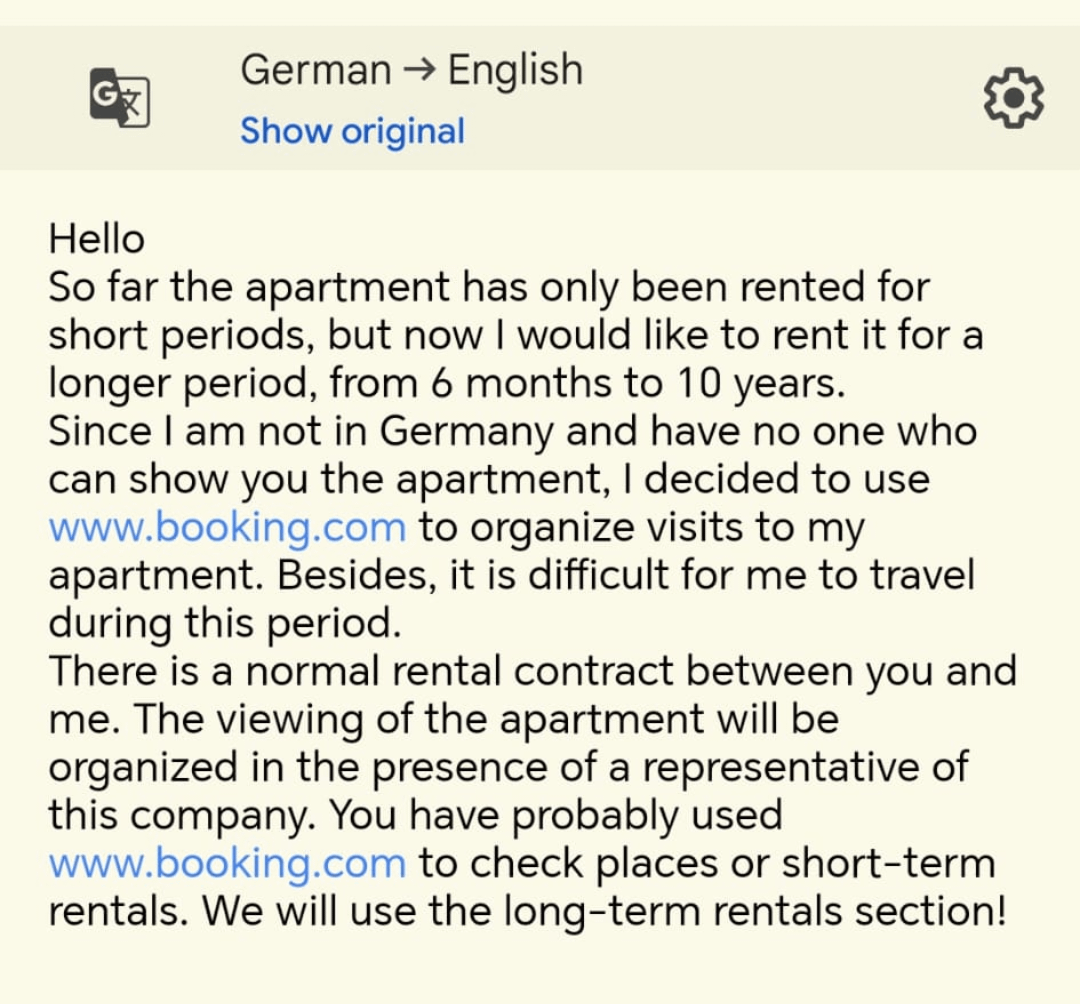This screenshot has height=1004, width=1080.
Task: Tap the phrase 'I decided to use'
Action: point(776,479)
